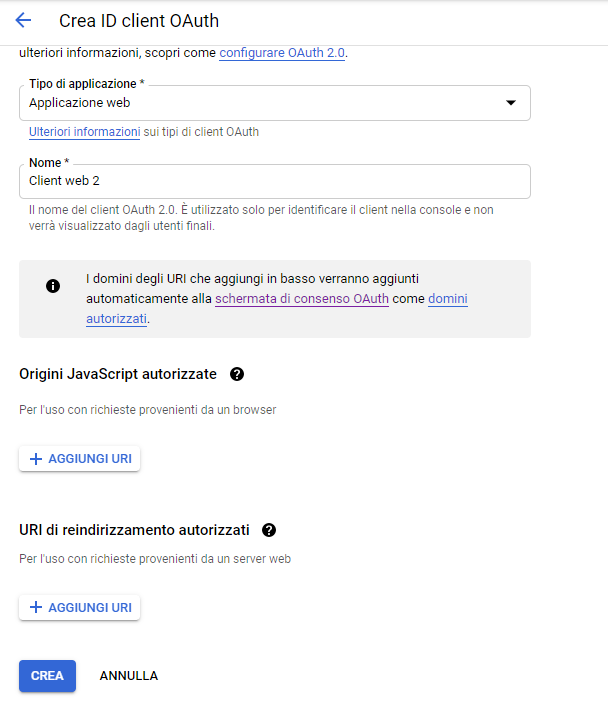Open the configurare OAuth 2.0 link

pos(282,53)
